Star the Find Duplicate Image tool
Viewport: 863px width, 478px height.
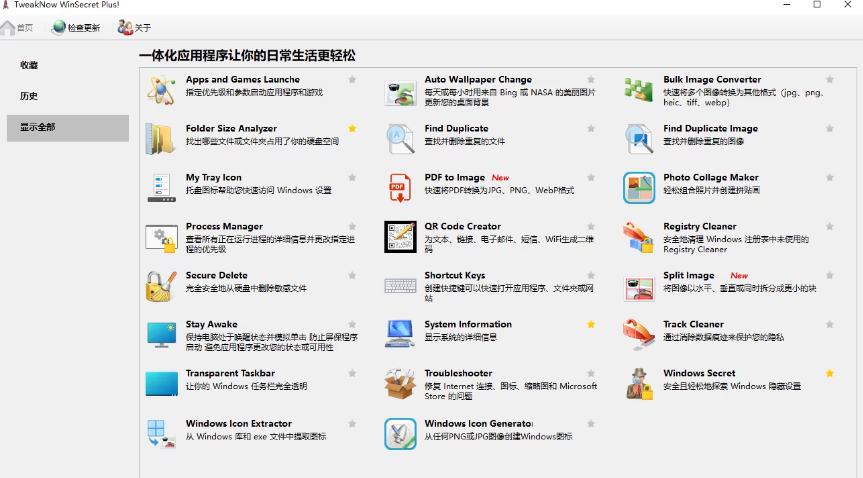pos(830,128)
